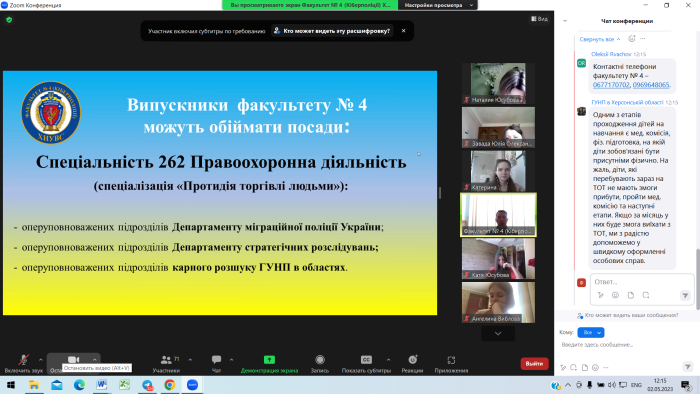Click into the Ответ reply field
This screenshot has width=700, height=394.
(642, 282)
